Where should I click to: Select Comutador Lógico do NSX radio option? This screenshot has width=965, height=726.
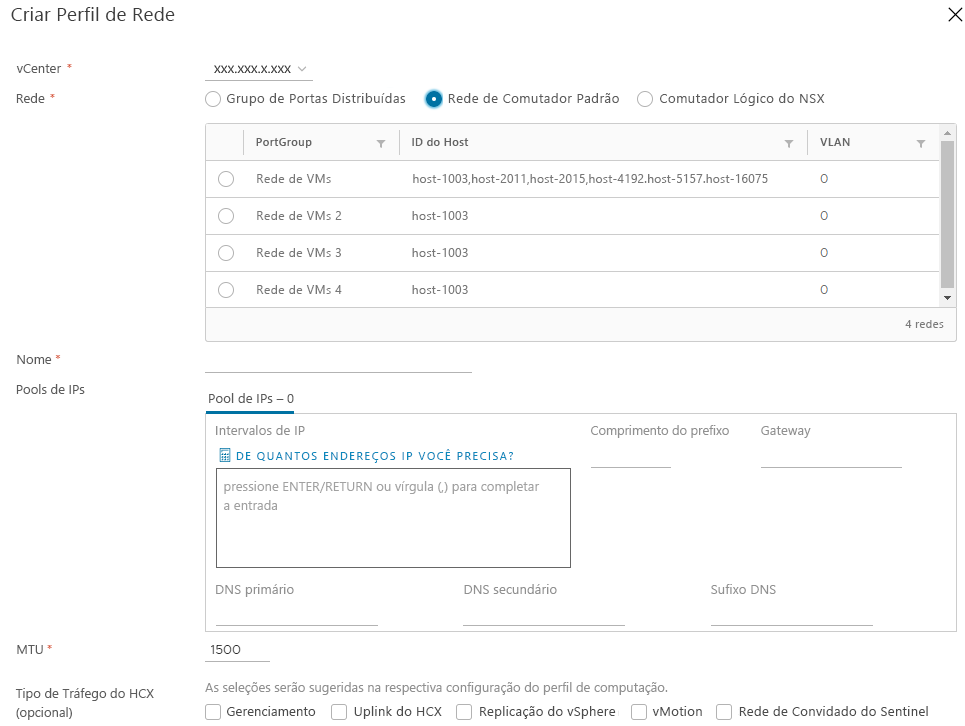pyautogui.click(x=645, y=99)
